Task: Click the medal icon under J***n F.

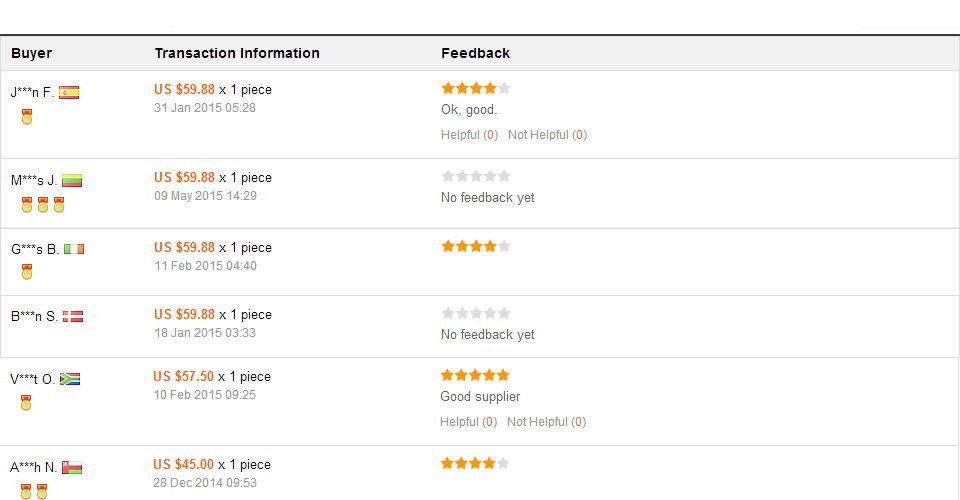Action: point(27,117)
